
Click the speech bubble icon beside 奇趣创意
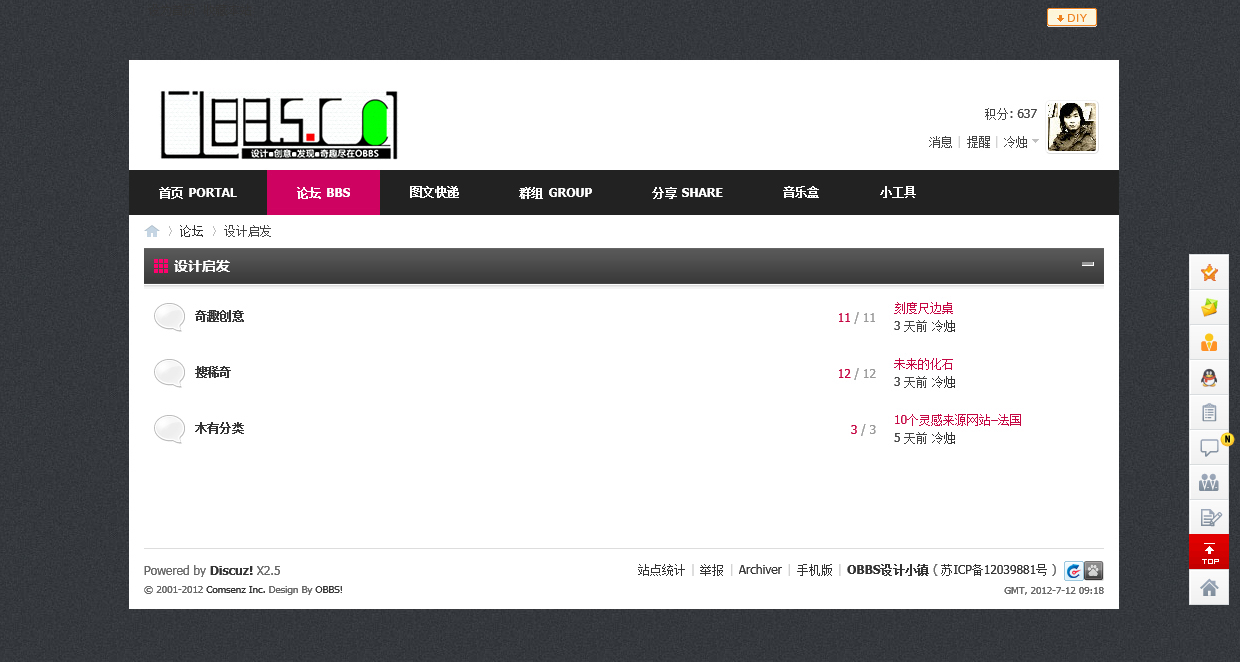[x=170, y=317]
